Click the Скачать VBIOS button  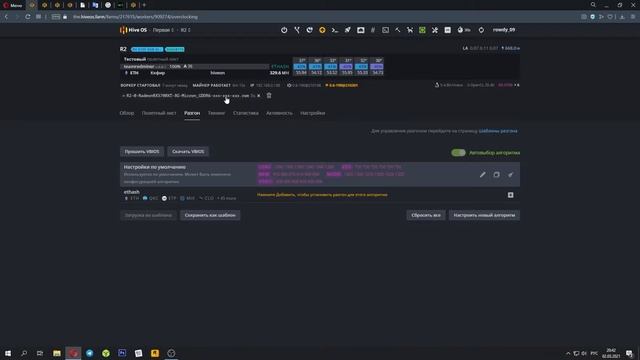tap(188, 151)
